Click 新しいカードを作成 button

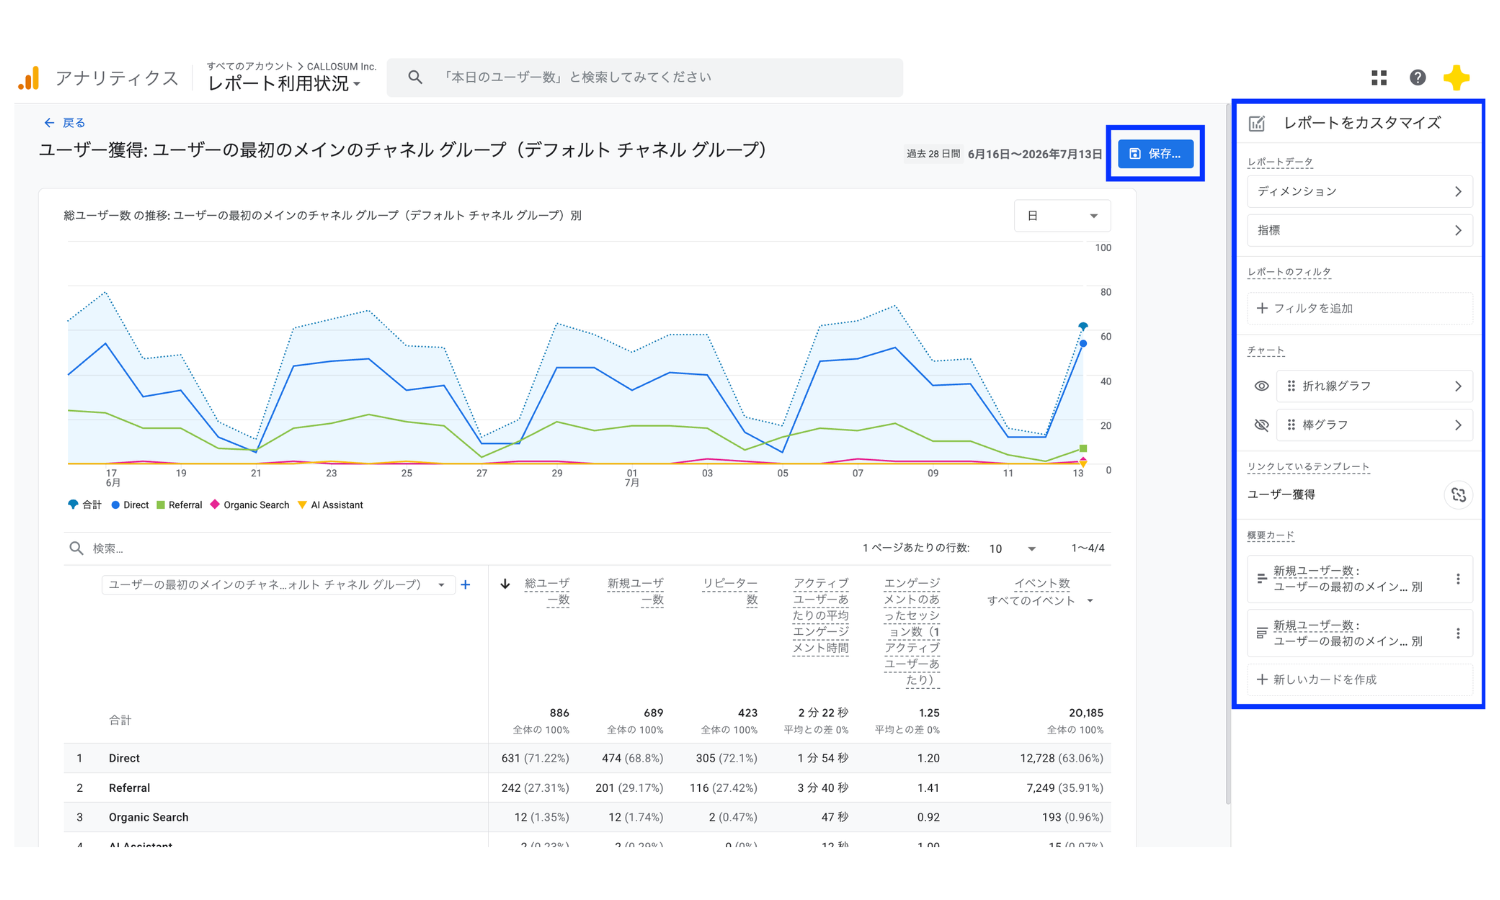1360,680
